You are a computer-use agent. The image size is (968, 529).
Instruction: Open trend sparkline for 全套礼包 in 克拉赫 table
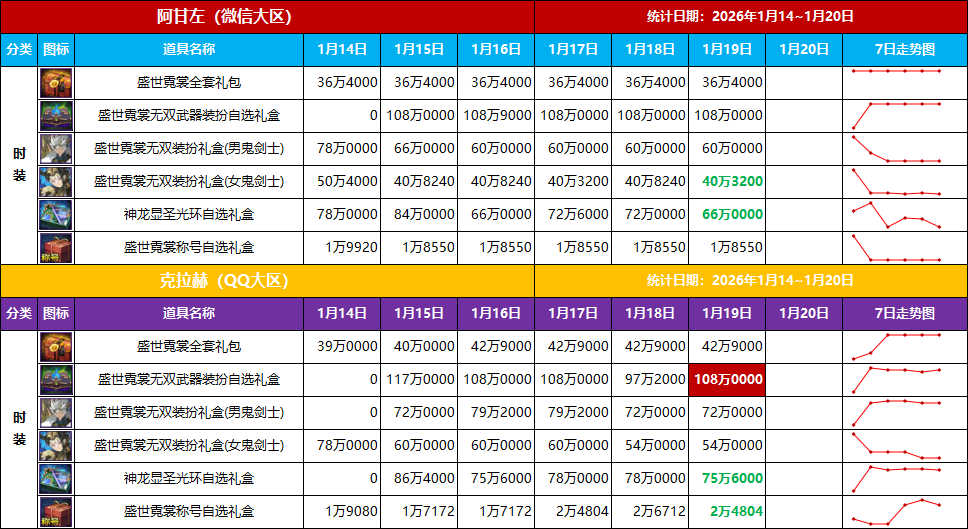coord(896,347)
